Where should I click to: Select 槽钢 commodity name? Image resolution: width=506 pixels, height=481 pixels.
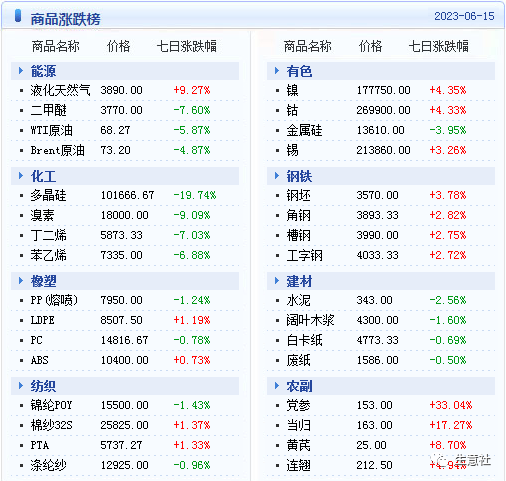point(298,235)
